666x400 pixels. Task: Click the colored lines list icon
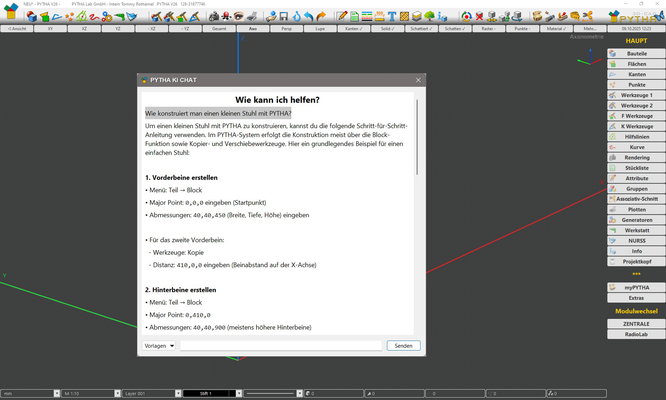point(367,17)
